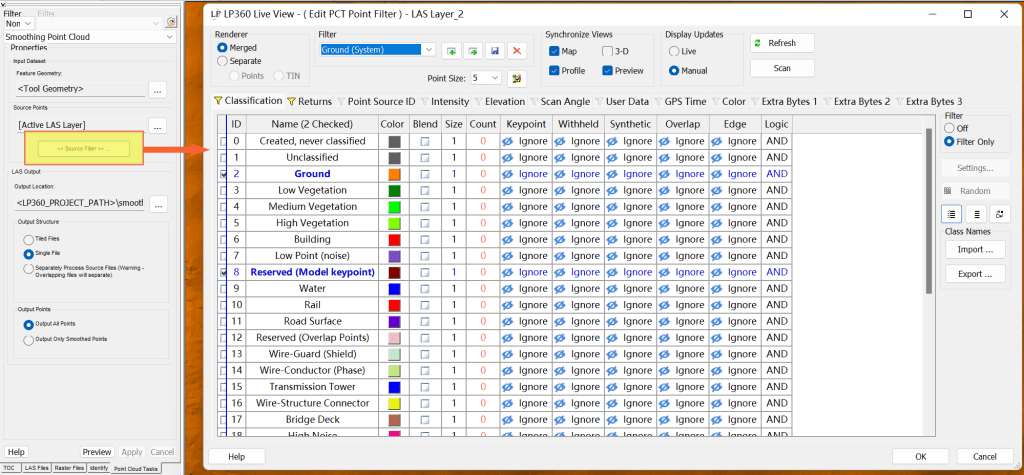Click the middle list icon above Class Names

tap(974, 213)
